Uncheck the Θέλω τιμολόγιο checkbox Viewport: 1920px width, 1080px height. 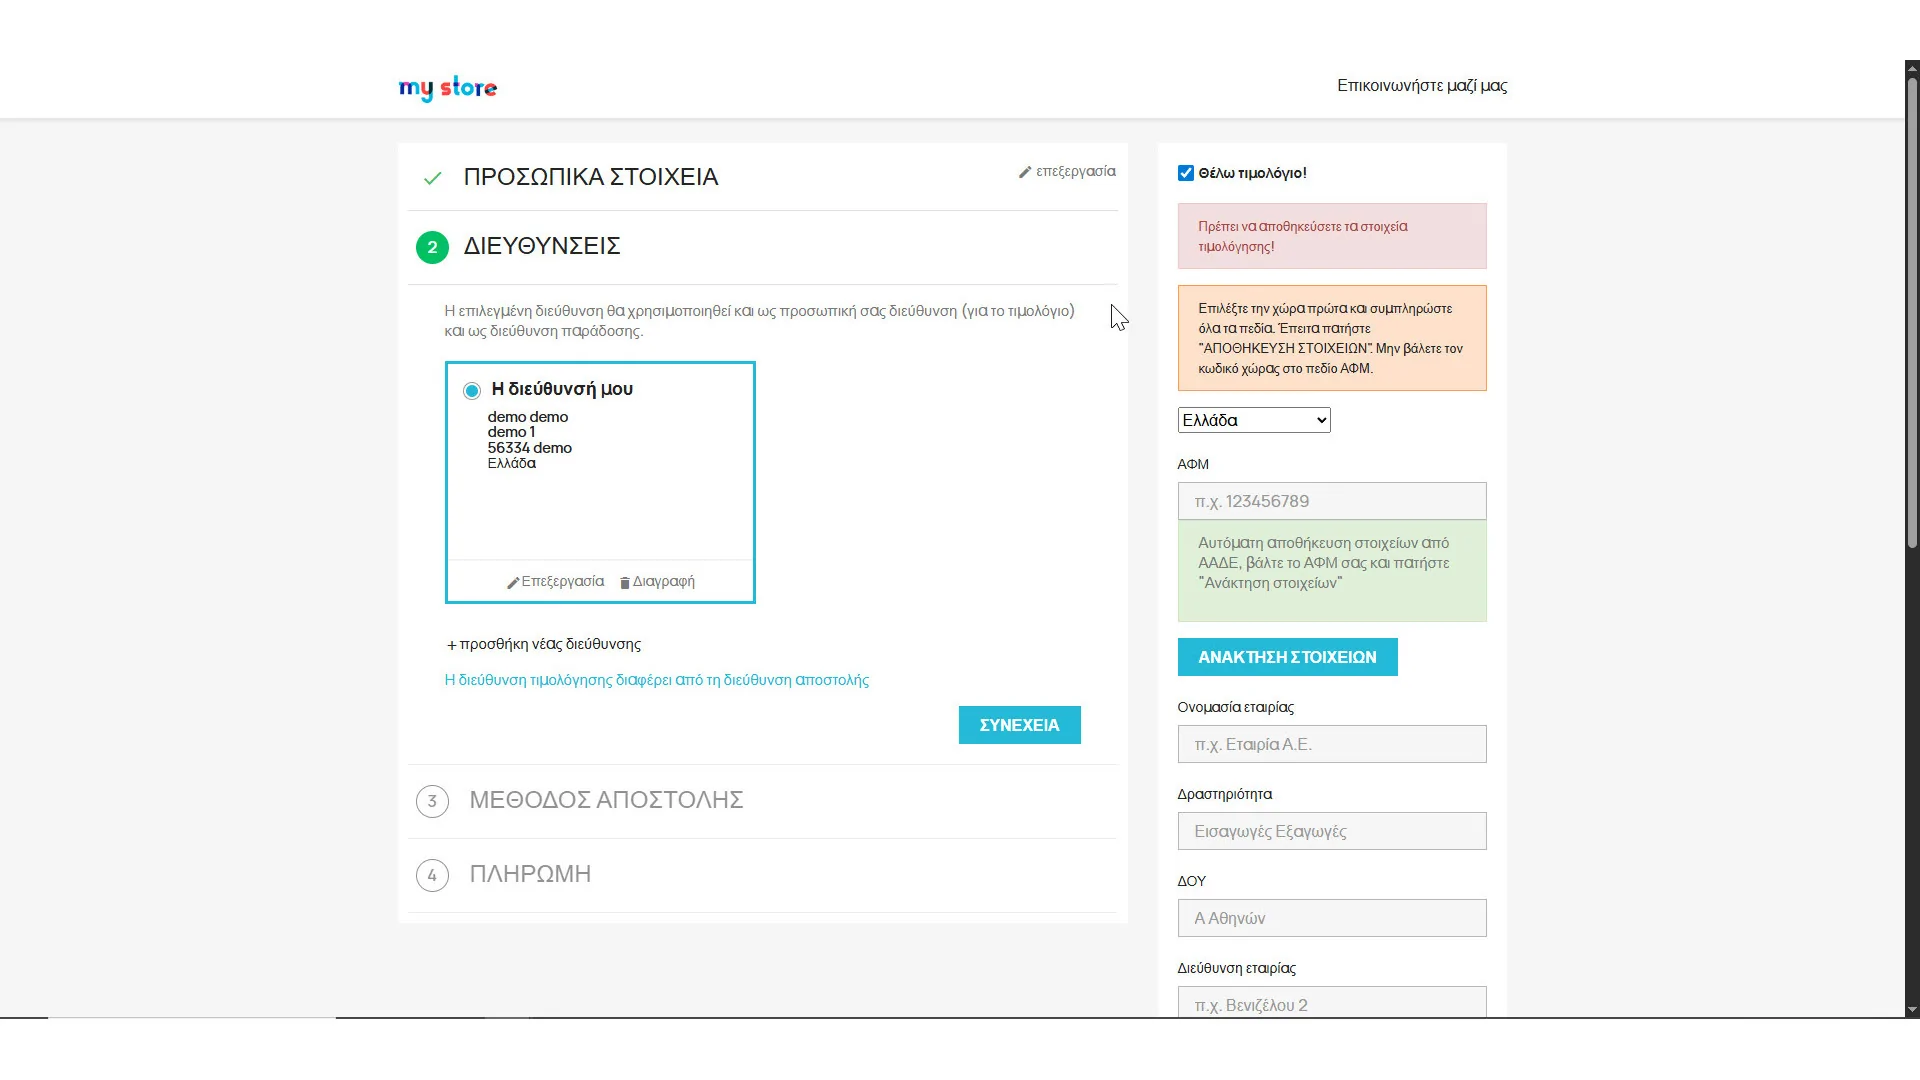tap(1186, 173)
